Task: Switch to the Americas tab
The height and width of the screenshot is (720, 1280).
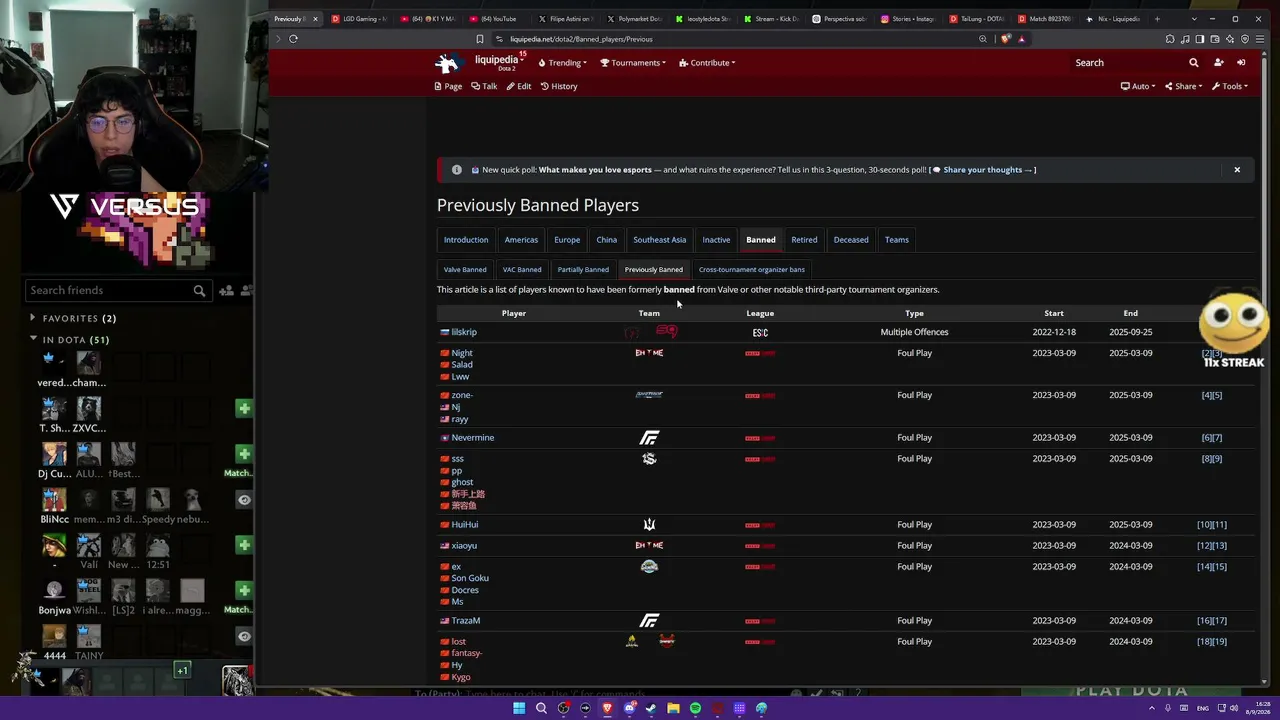Action: (521, 240)
